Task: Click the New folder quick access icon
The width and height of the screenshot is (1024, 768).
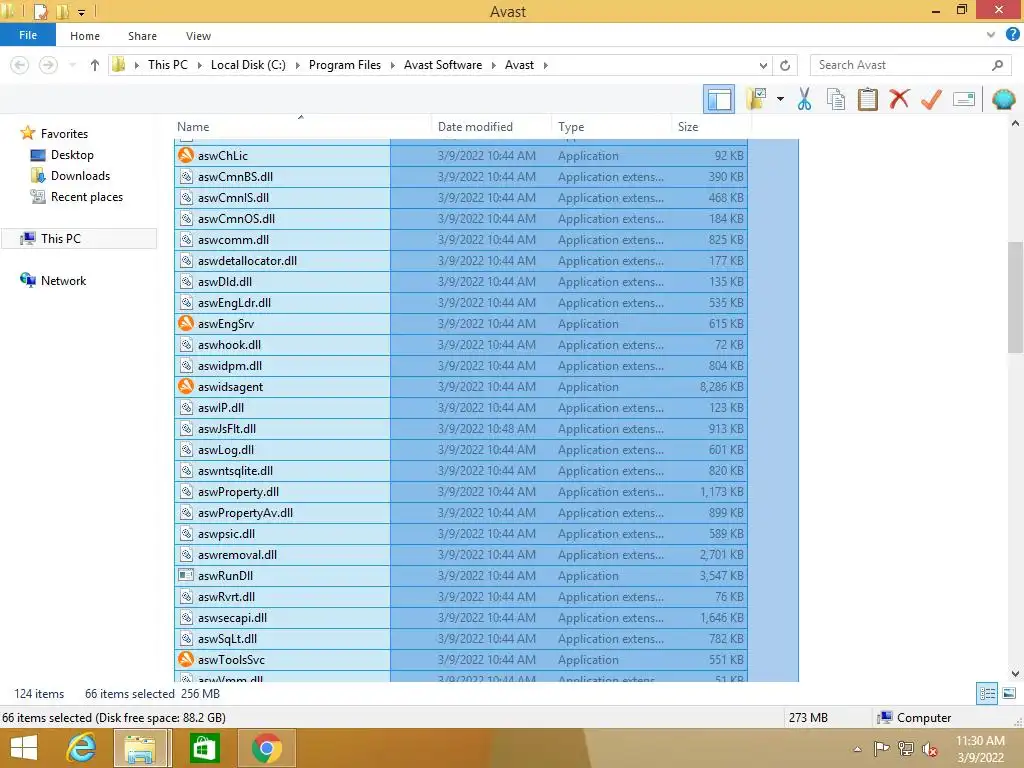Action: pyautogui.click(x=62, y=11)
